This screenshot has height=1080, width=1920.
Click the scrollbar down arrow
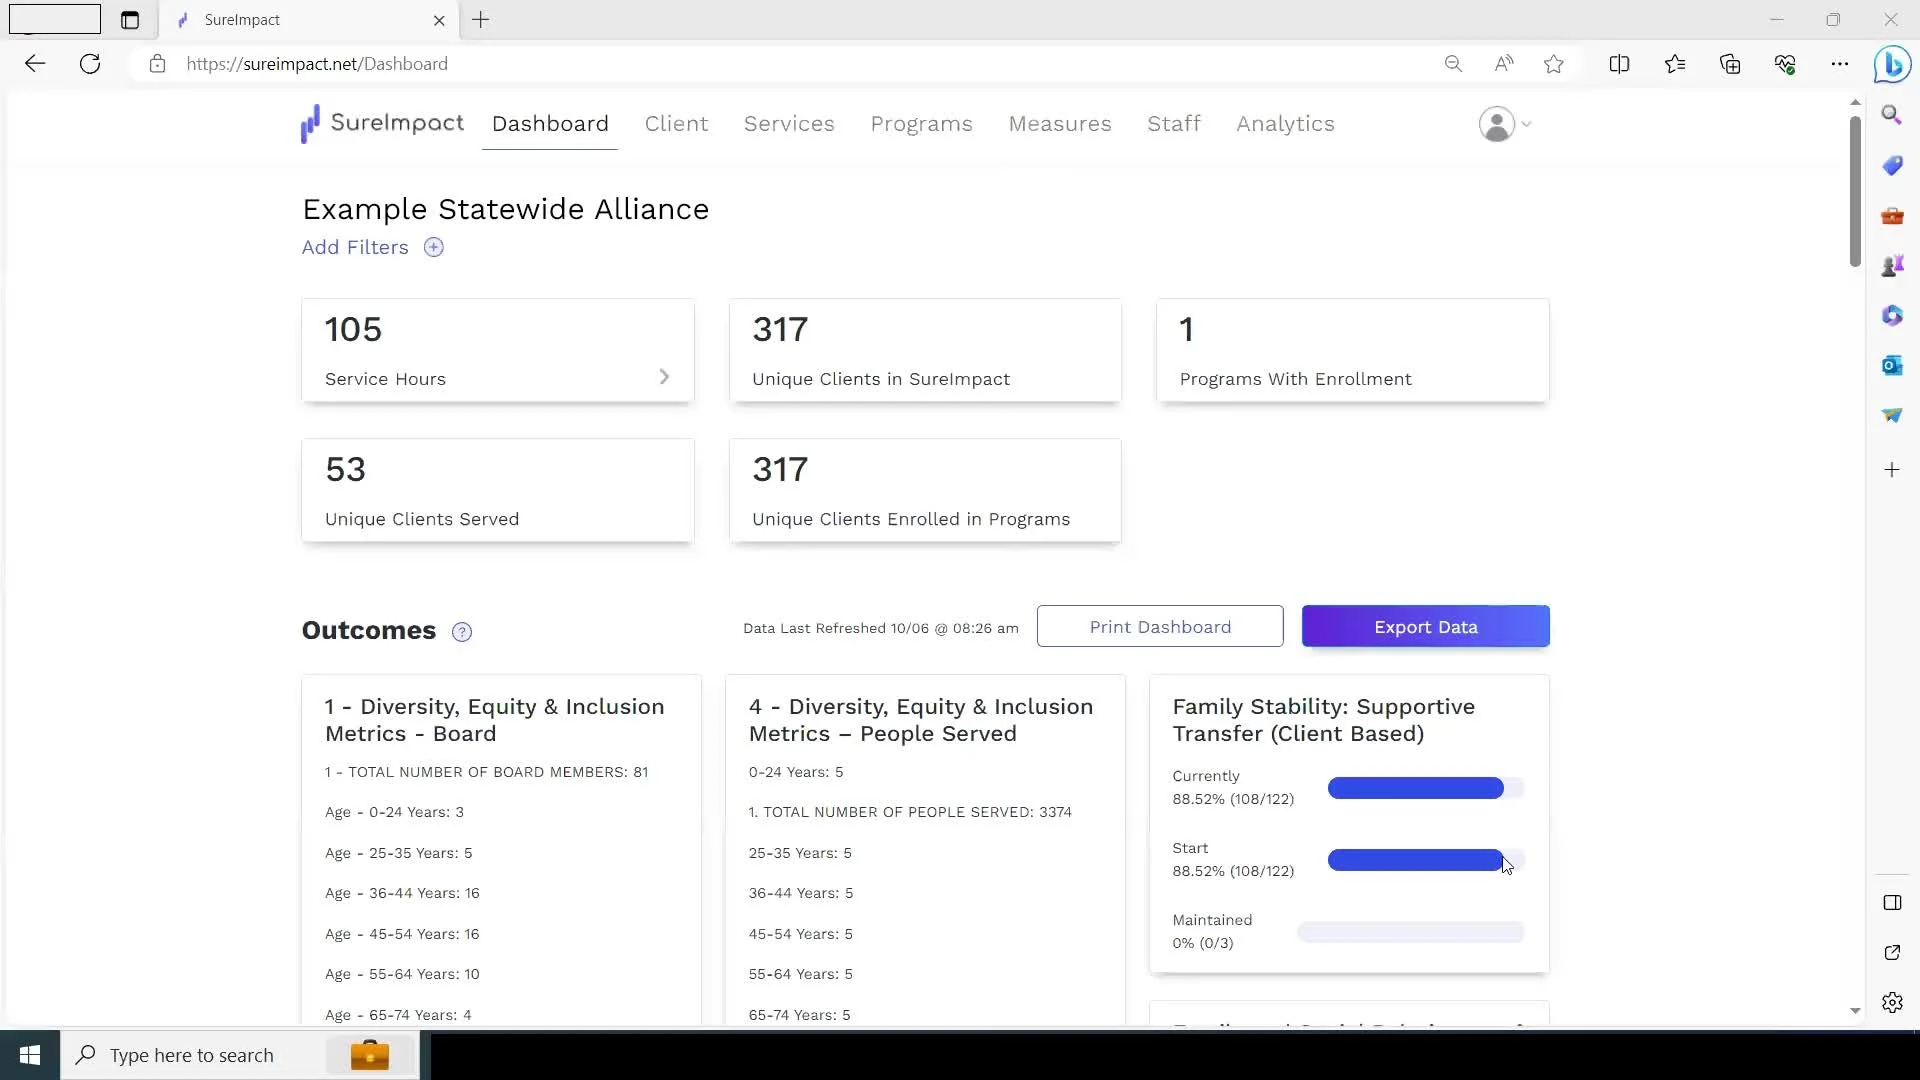pos(1855,1011)
